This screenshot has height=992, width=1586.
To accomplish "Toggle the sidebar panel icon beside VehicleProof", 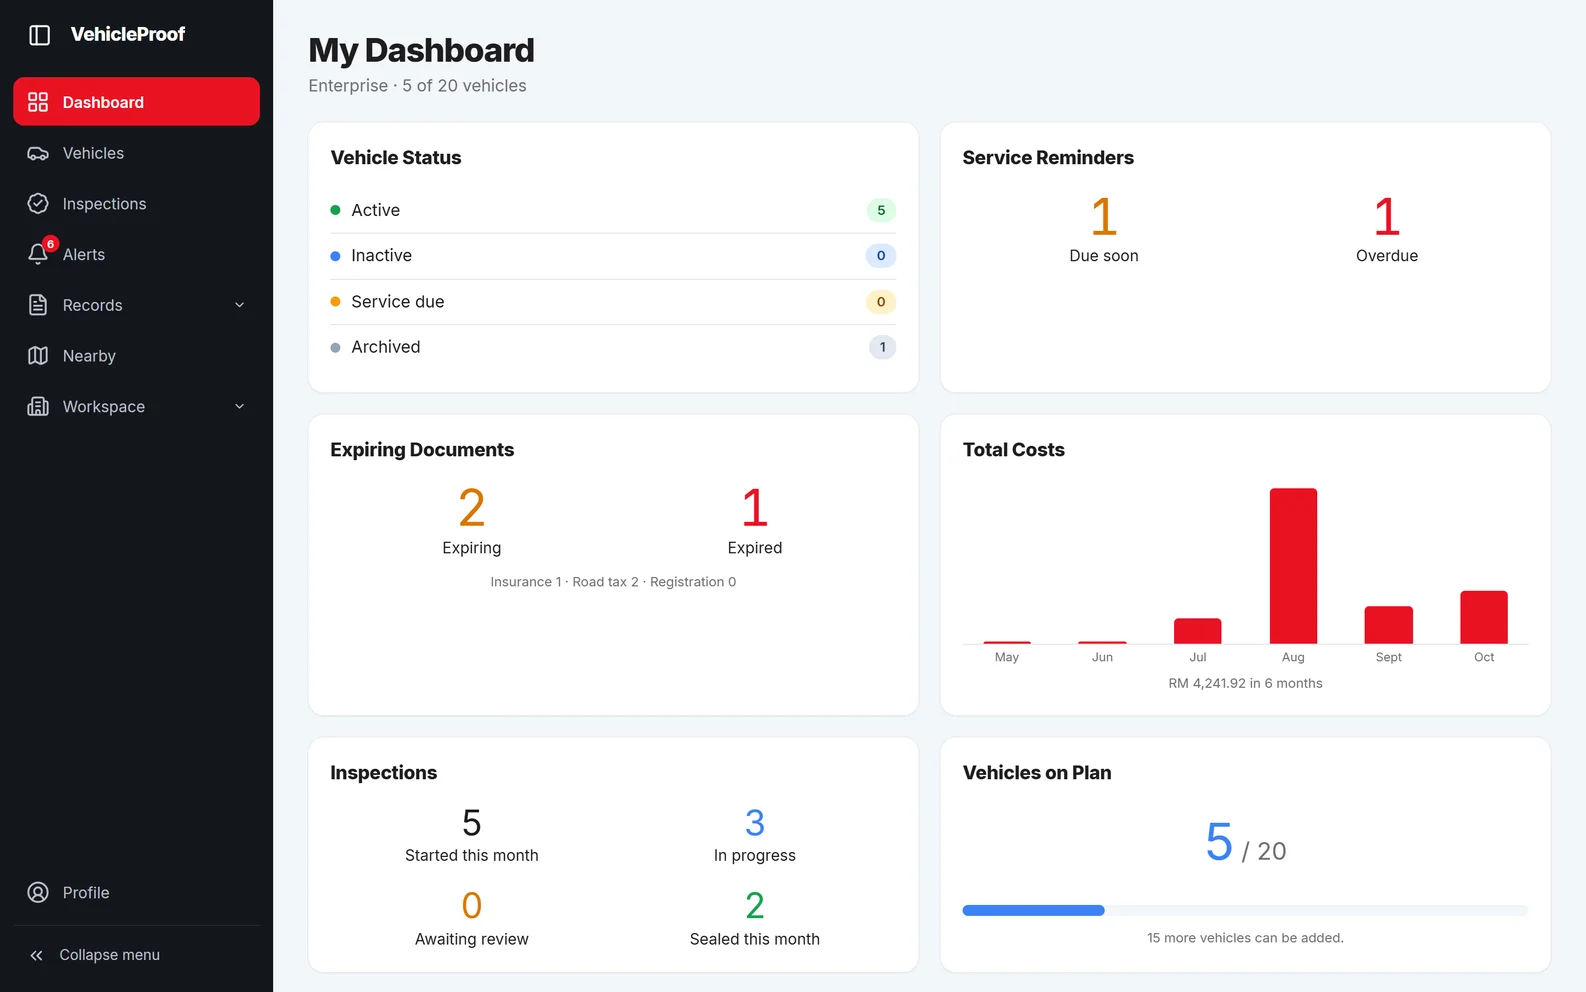I will [39, 35].
